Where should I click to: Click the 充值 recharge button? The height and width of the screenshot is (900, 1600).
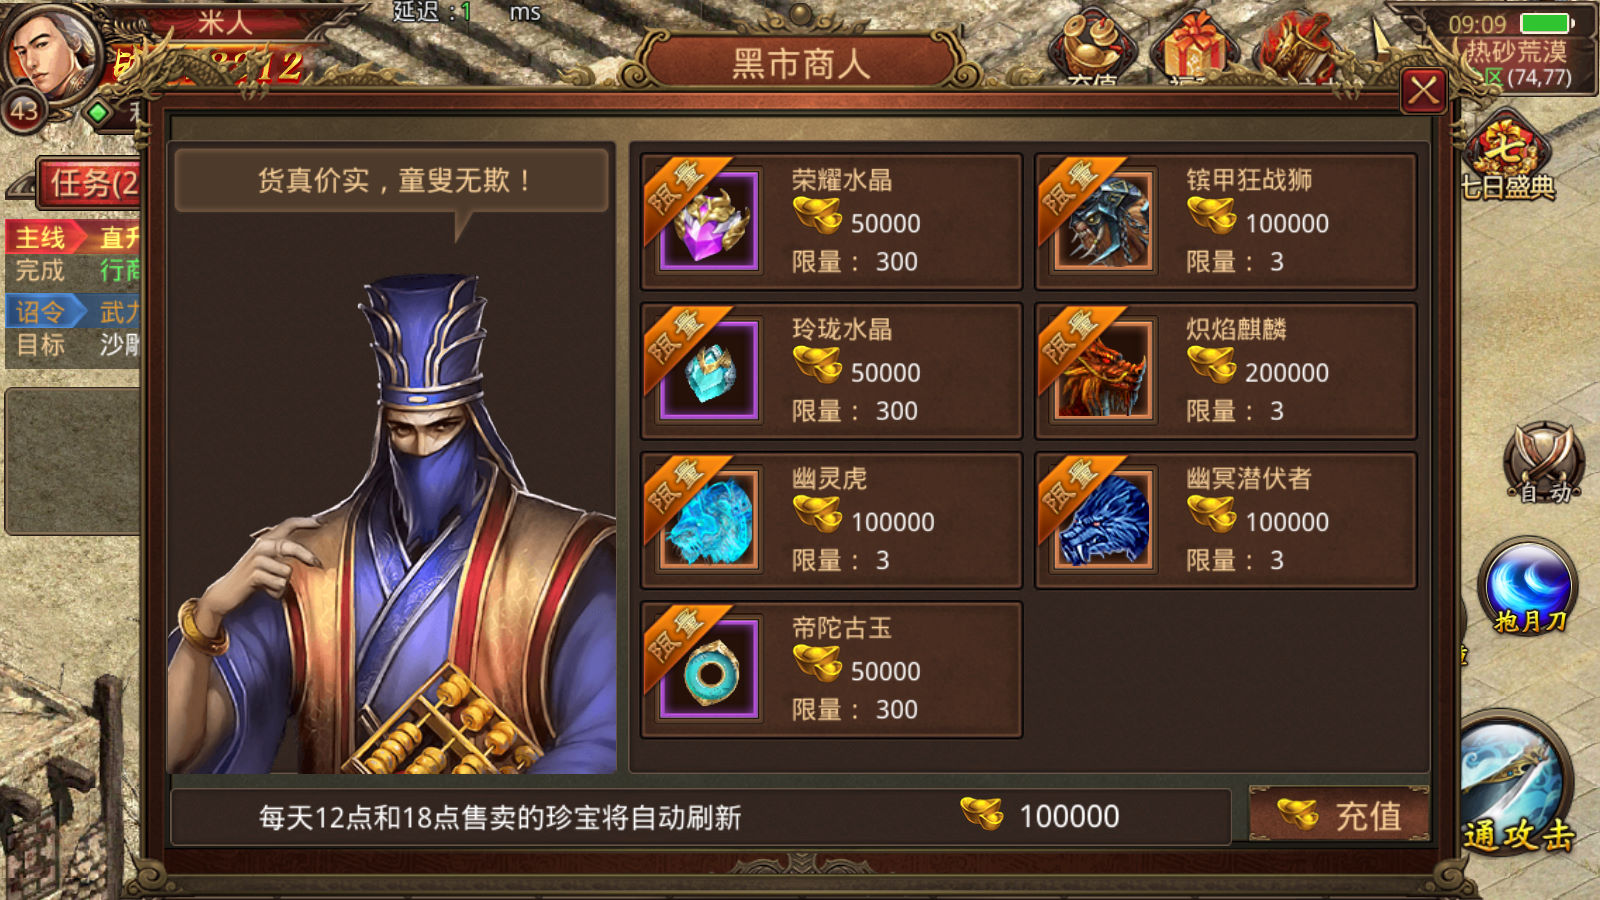pyautogui.click(x=1340, y=815)
